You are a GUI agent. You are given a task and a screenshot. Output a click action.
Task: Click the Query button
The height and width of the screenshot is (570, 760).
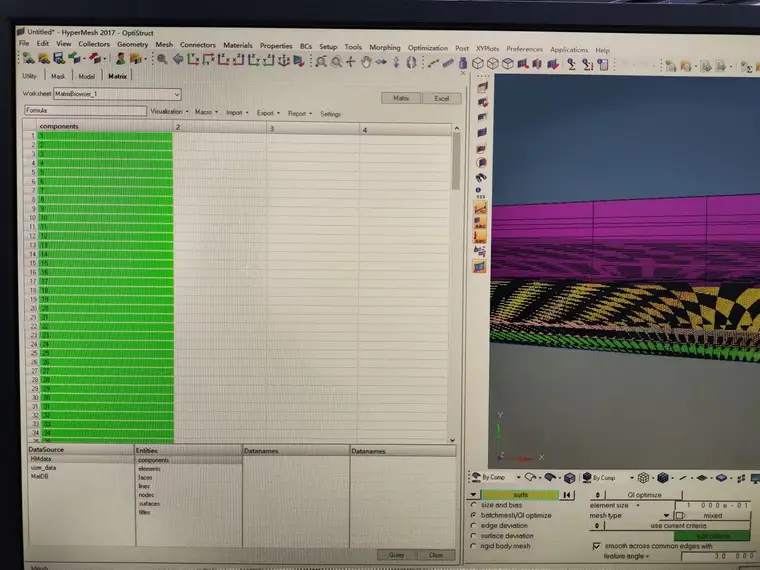point(396,555)
